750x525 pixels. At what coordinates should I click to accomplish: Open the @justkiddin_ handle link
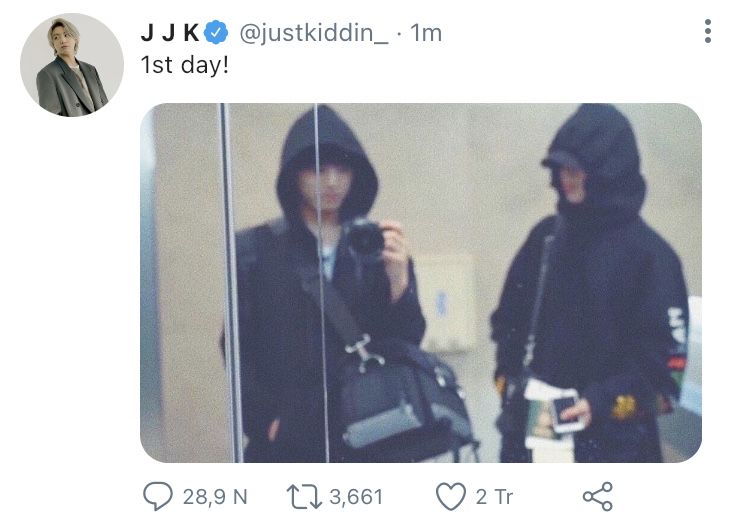pos(314,33)
